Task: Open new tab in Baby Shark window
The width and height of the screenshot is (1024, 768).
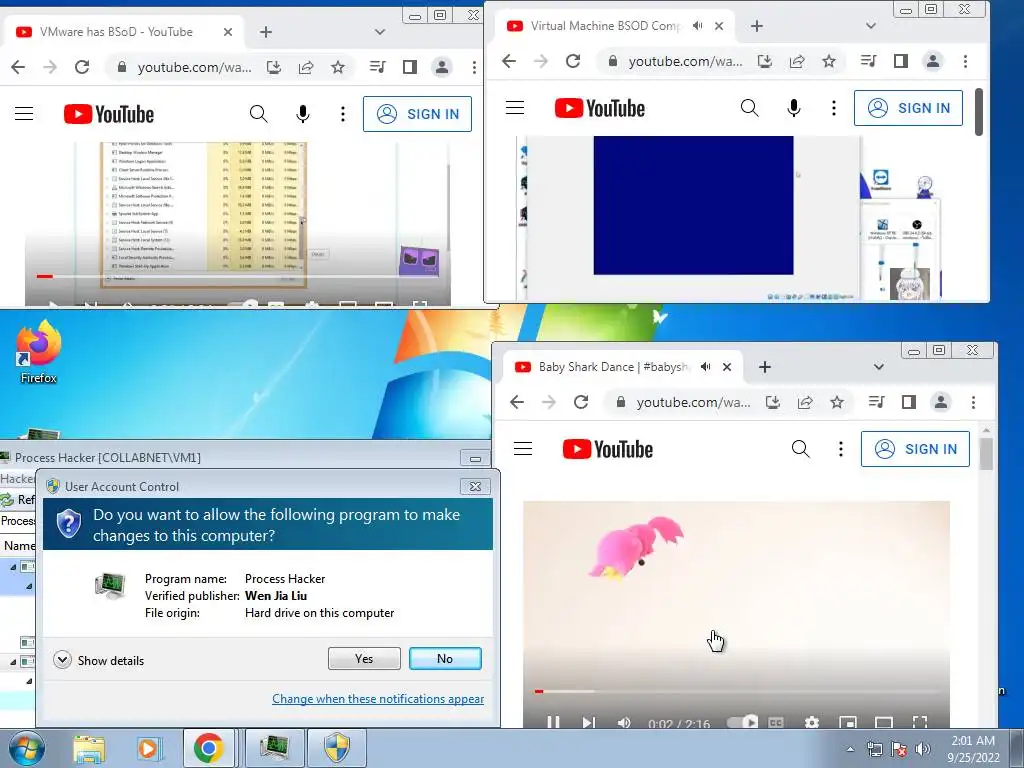Action: pos(764,367)
